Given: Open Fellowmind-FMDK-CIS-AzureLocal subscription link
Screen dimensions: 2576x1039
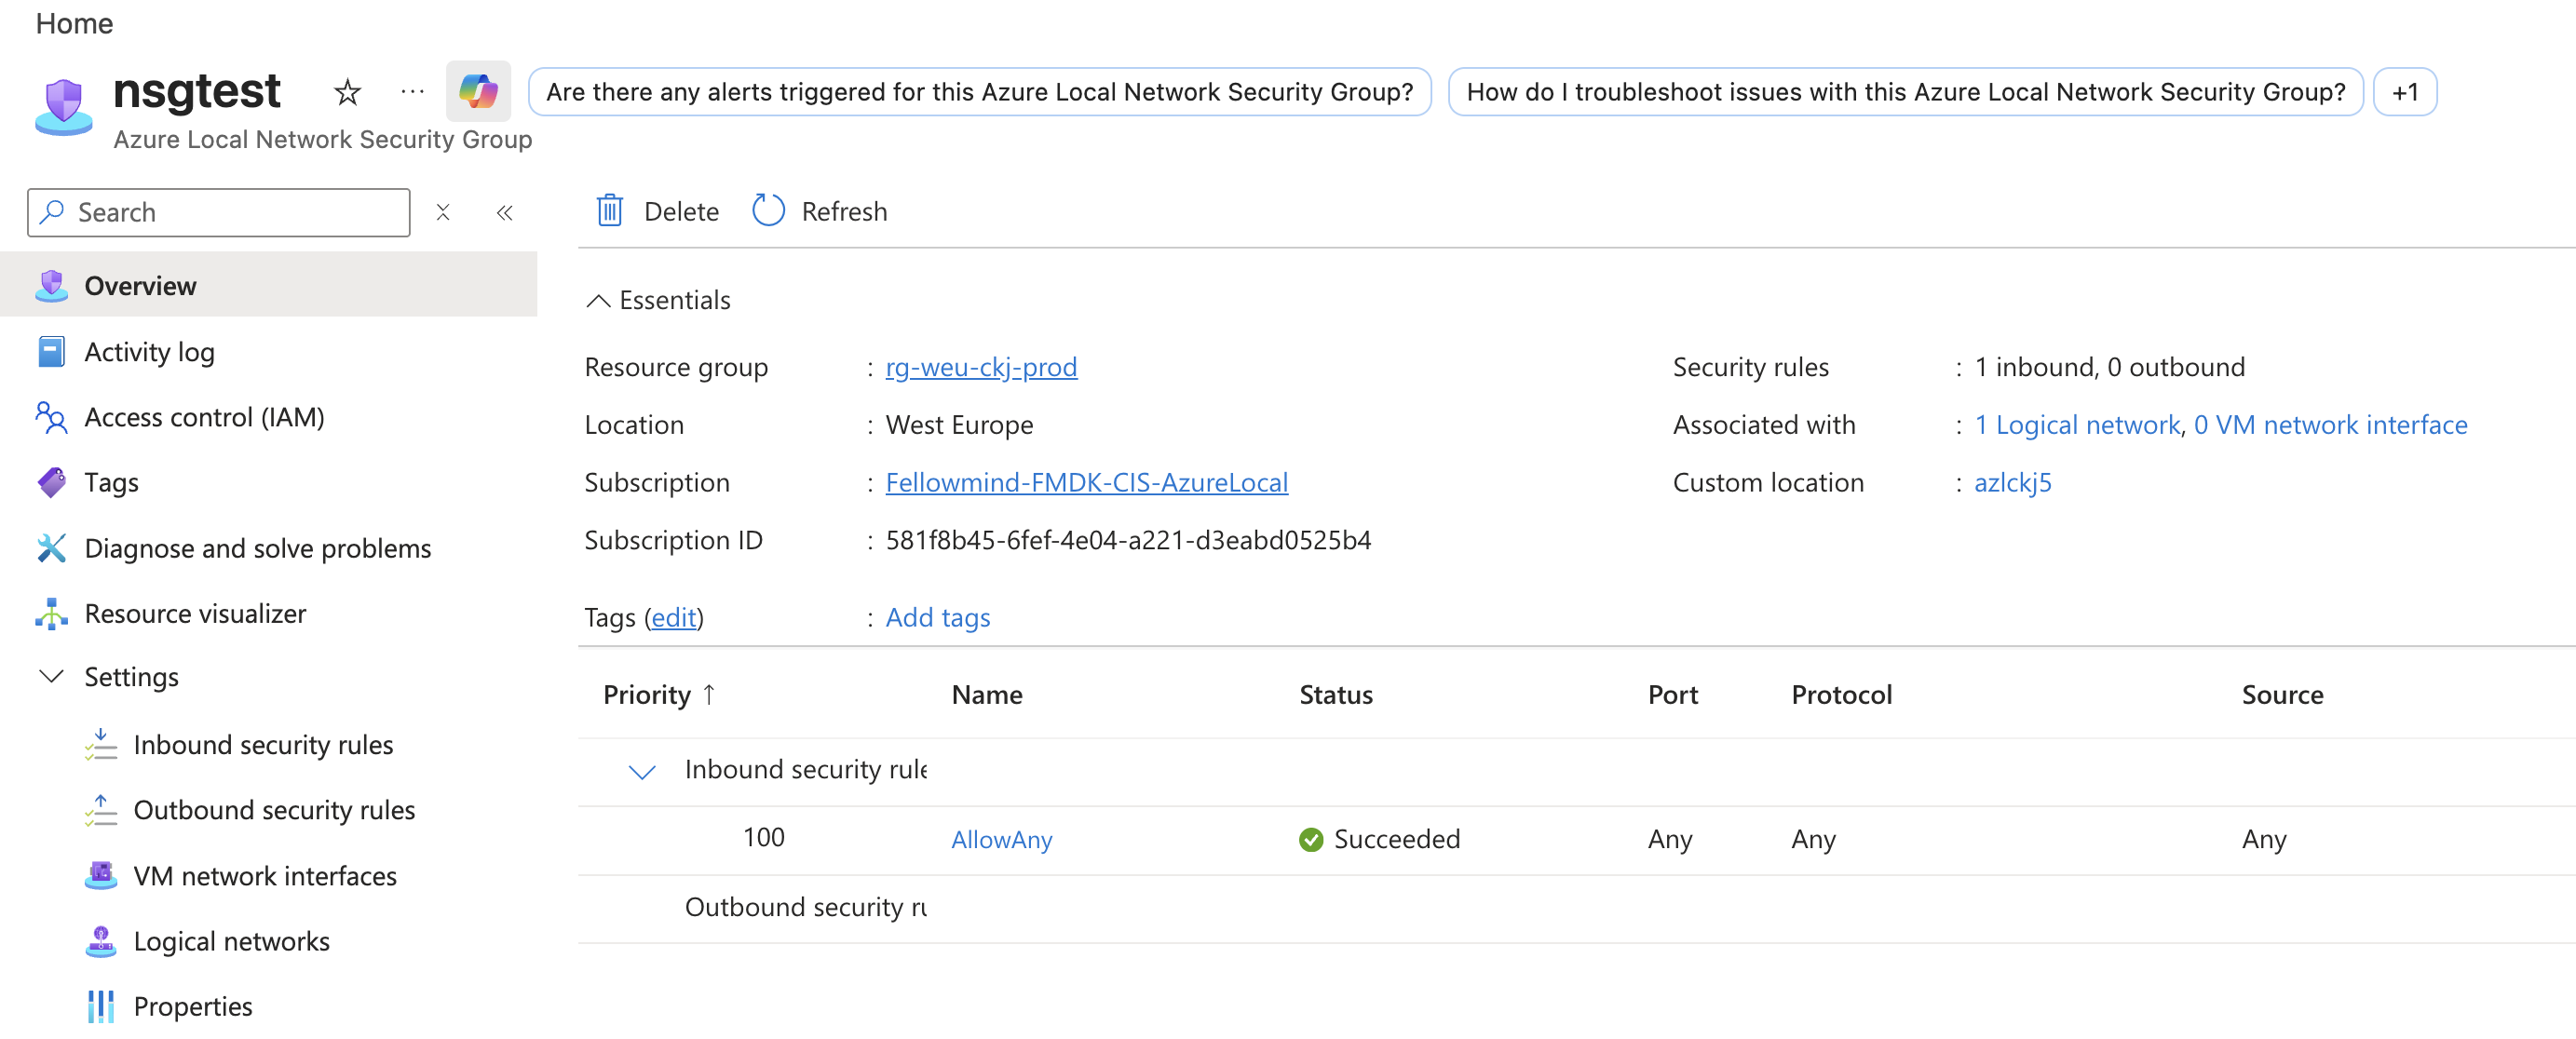Looking at the screenshot, I should point(1086,483).
